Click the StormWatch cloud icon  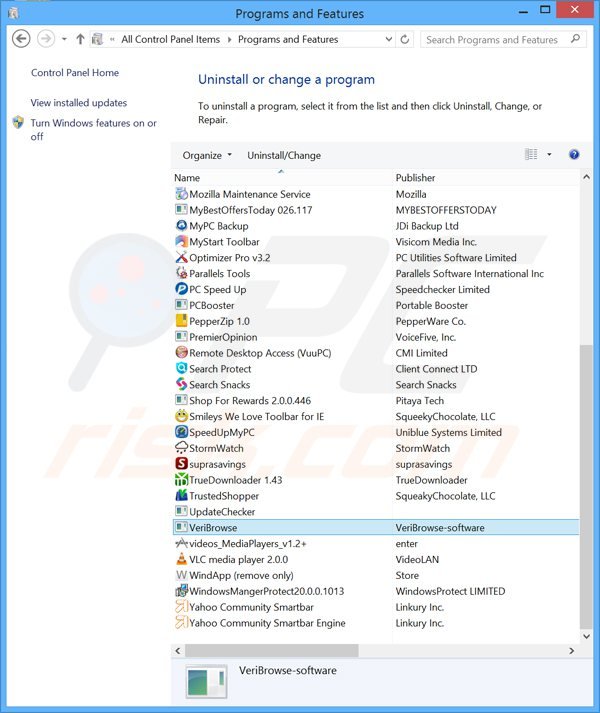[181, 448]
